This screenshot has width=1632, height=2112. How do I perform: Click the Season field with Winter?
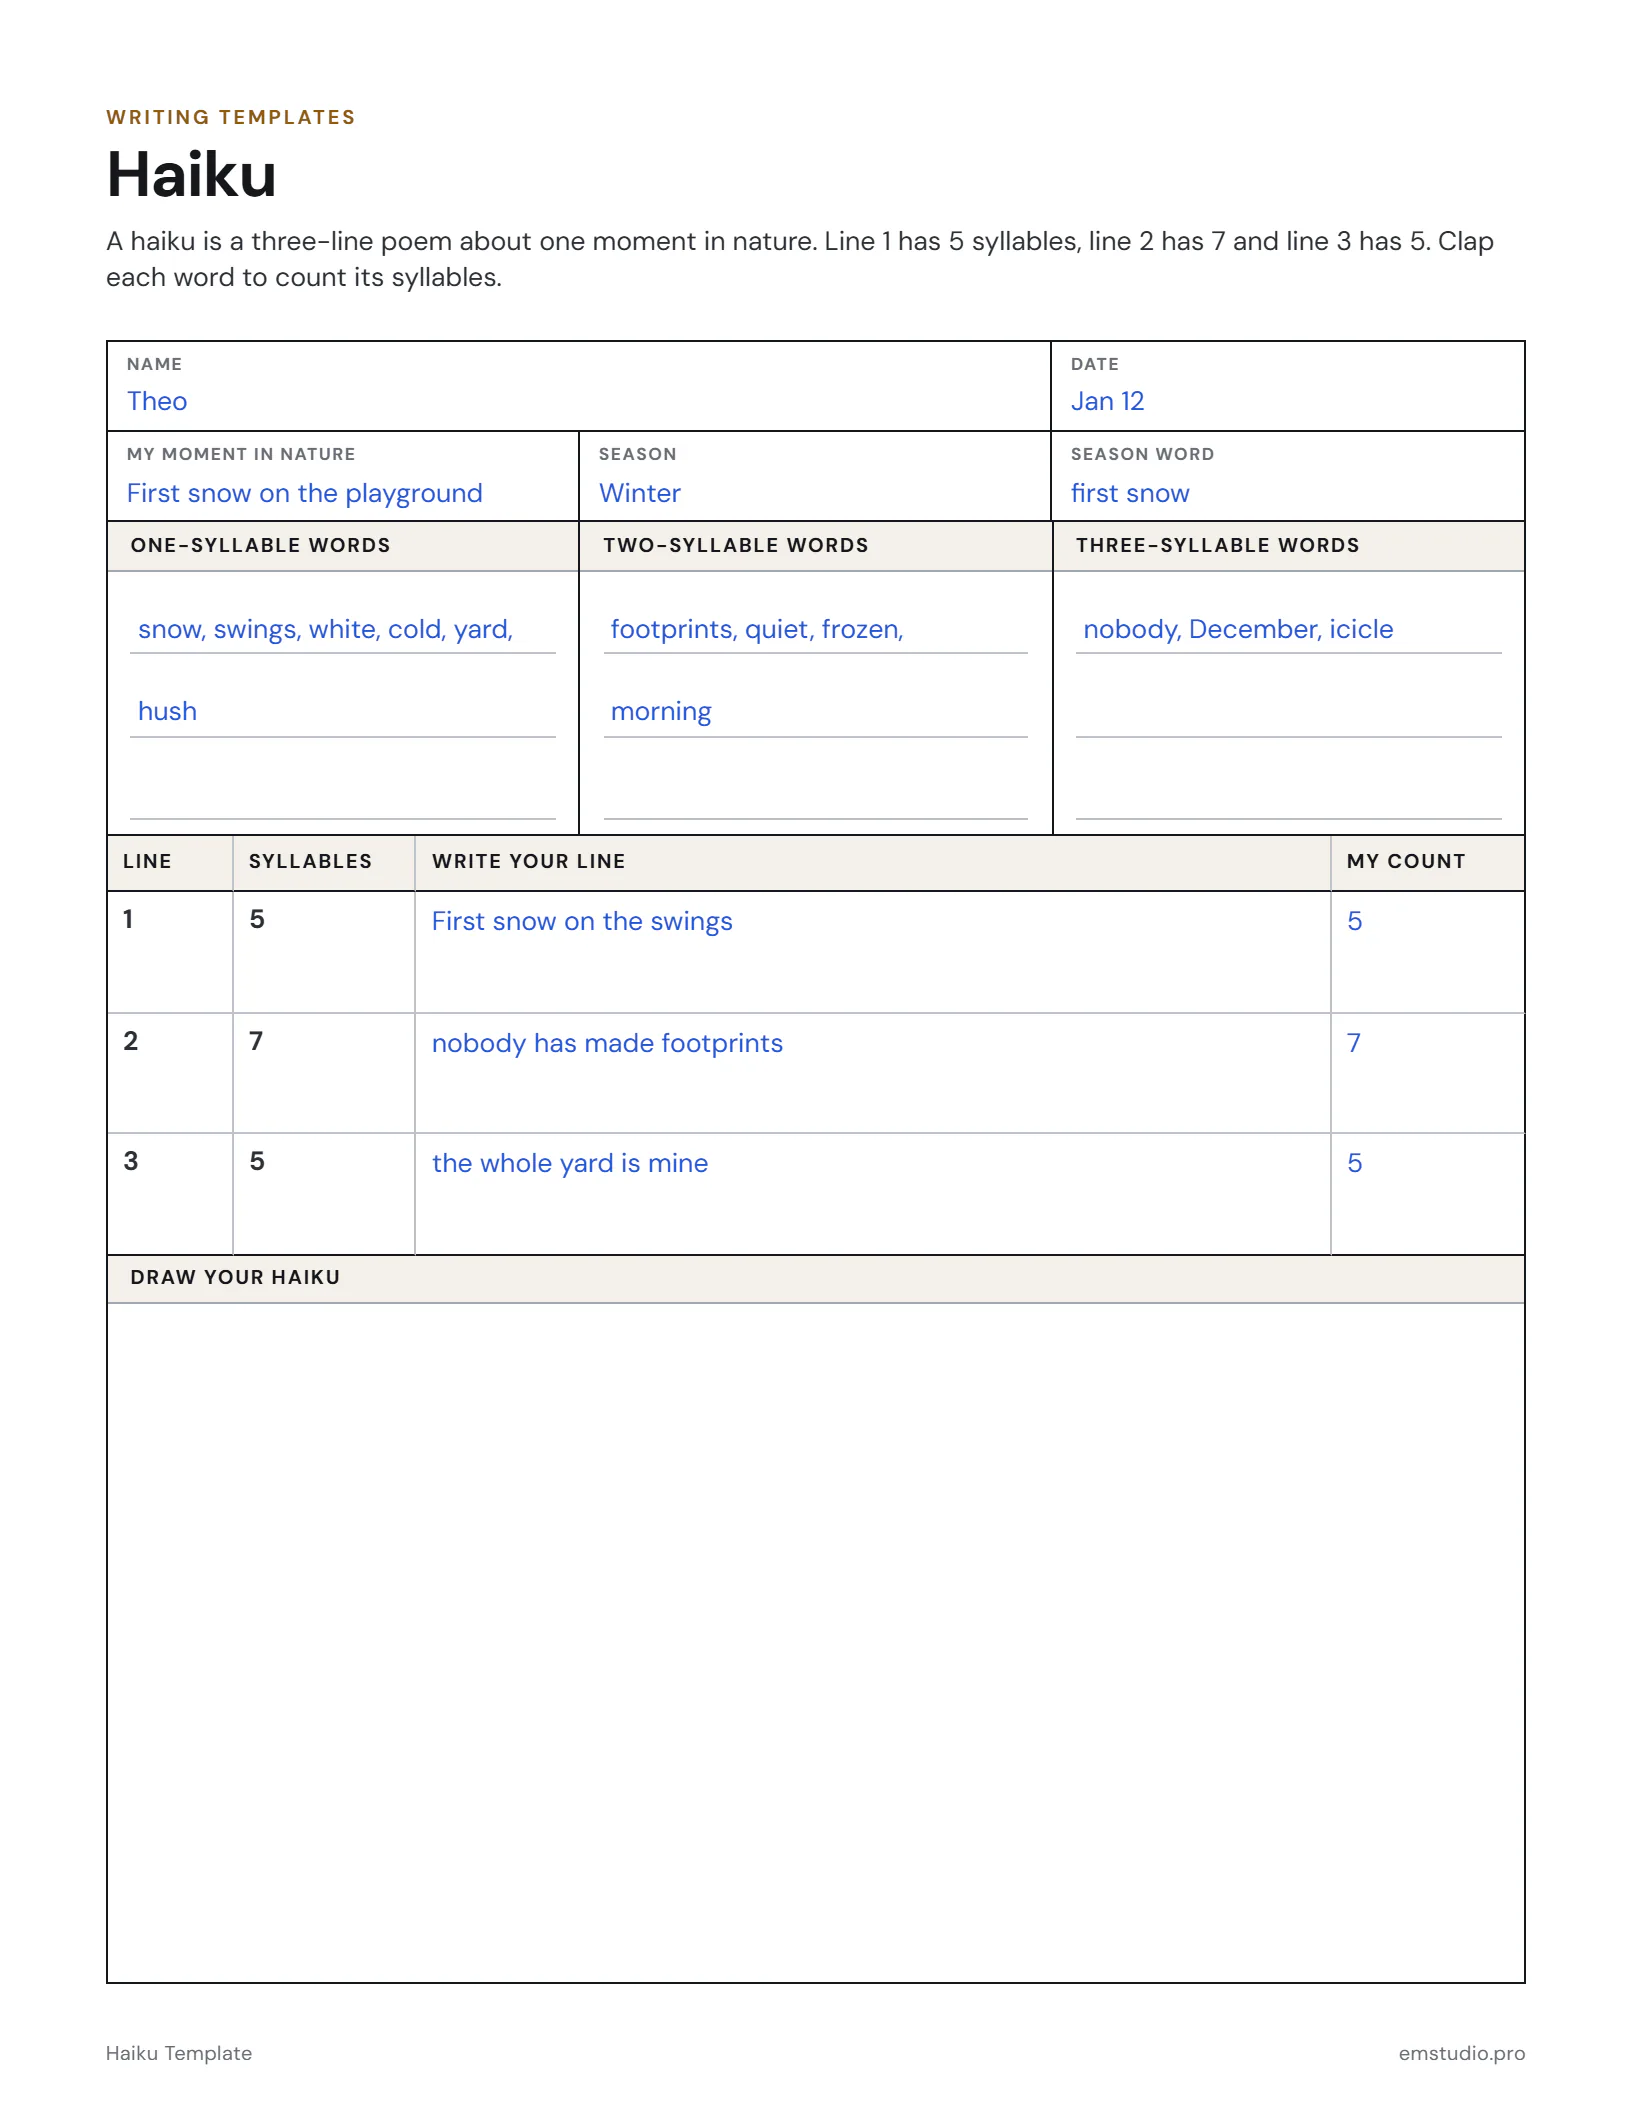(814, 477)
